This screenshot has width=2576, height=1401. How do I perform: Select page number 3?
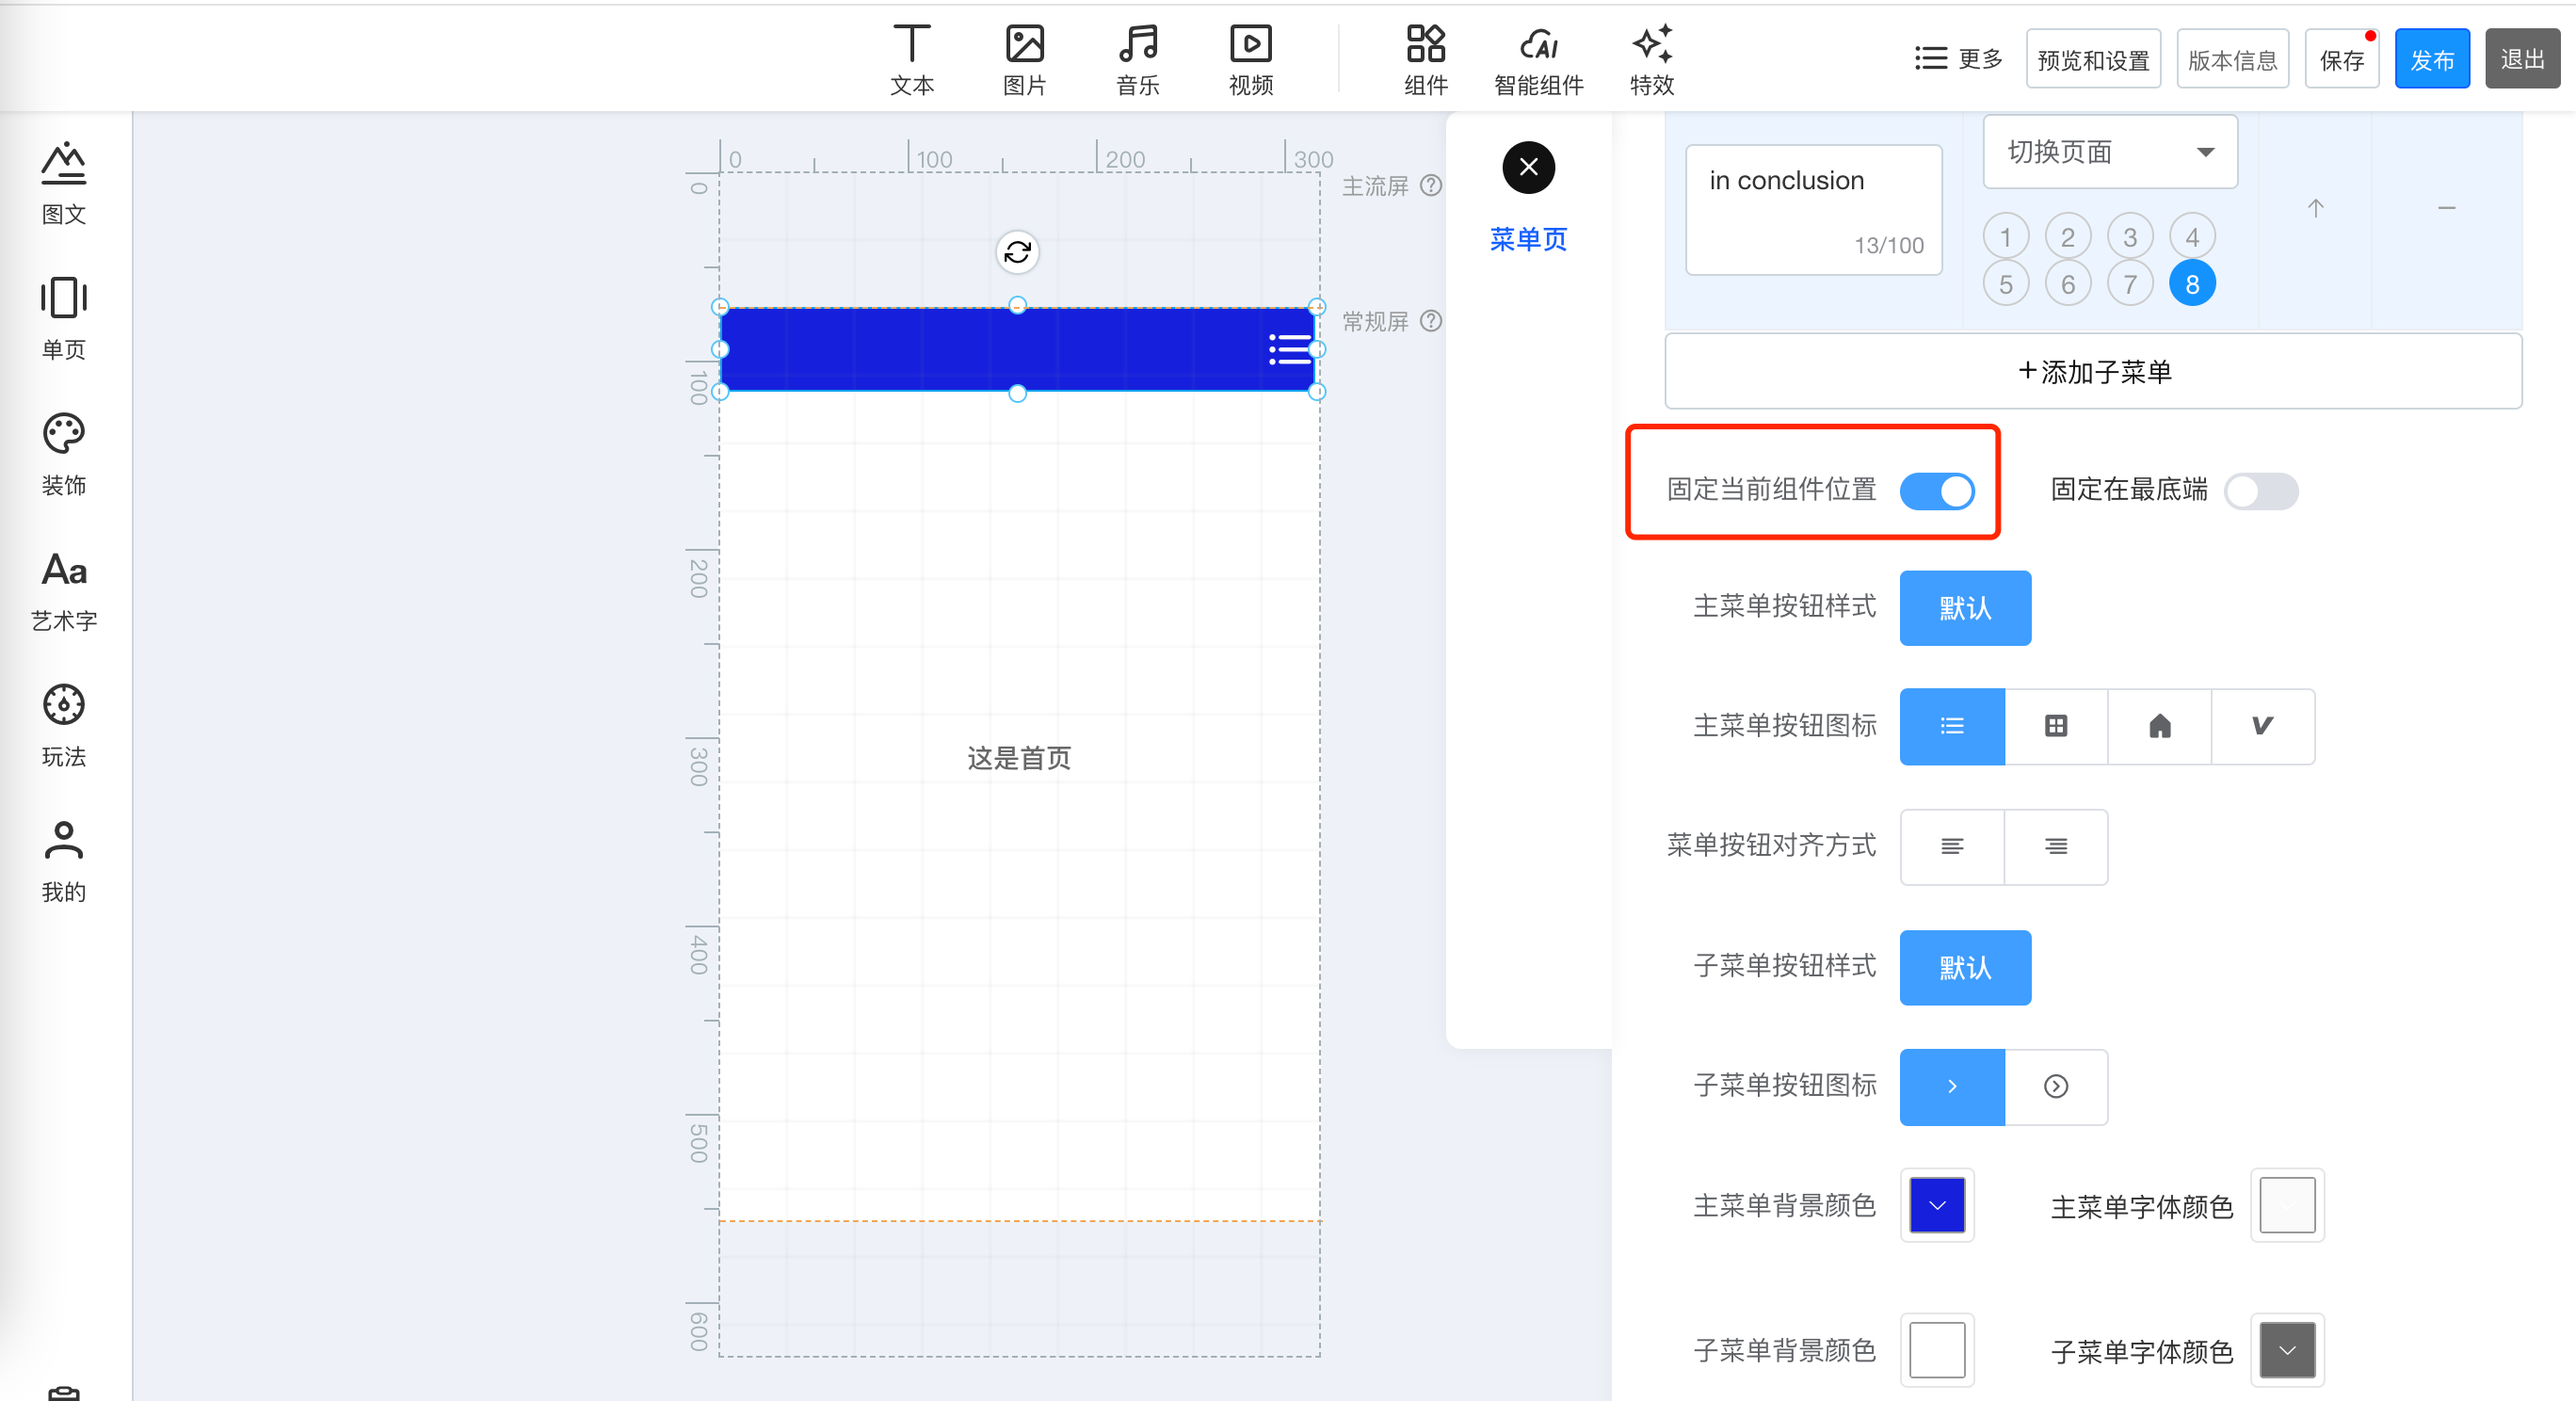[2129, 237]
